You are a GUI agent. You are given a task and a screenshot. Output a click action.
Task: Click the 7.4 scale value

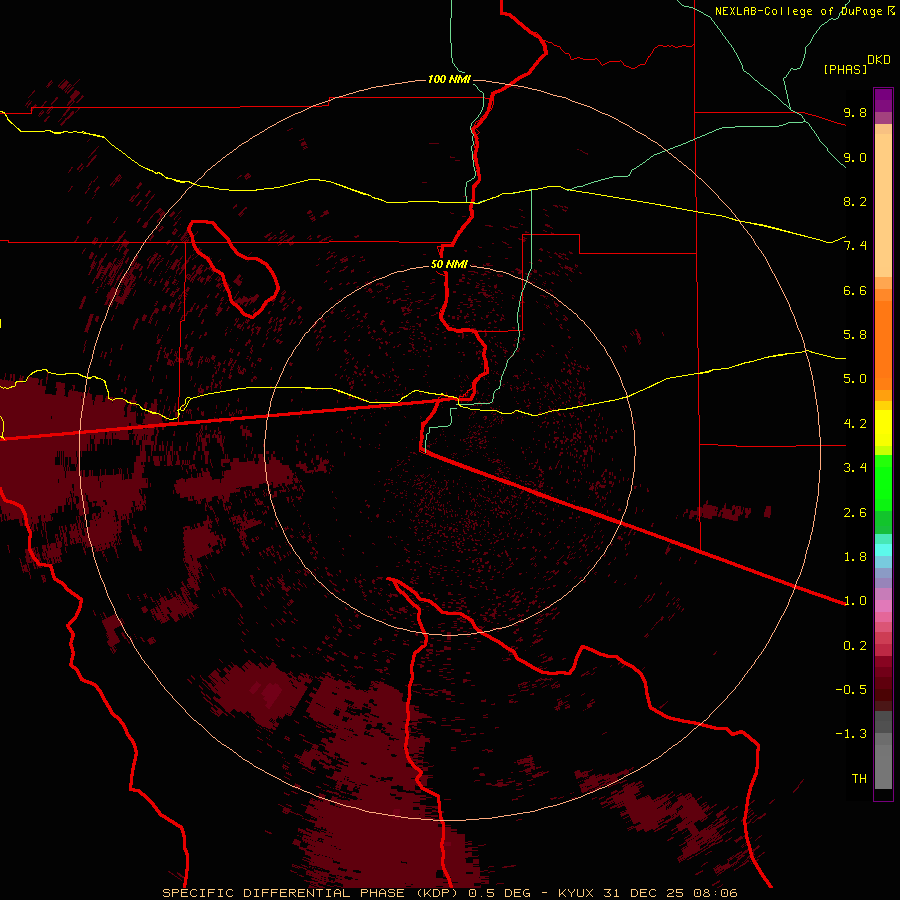click(855, 246)
